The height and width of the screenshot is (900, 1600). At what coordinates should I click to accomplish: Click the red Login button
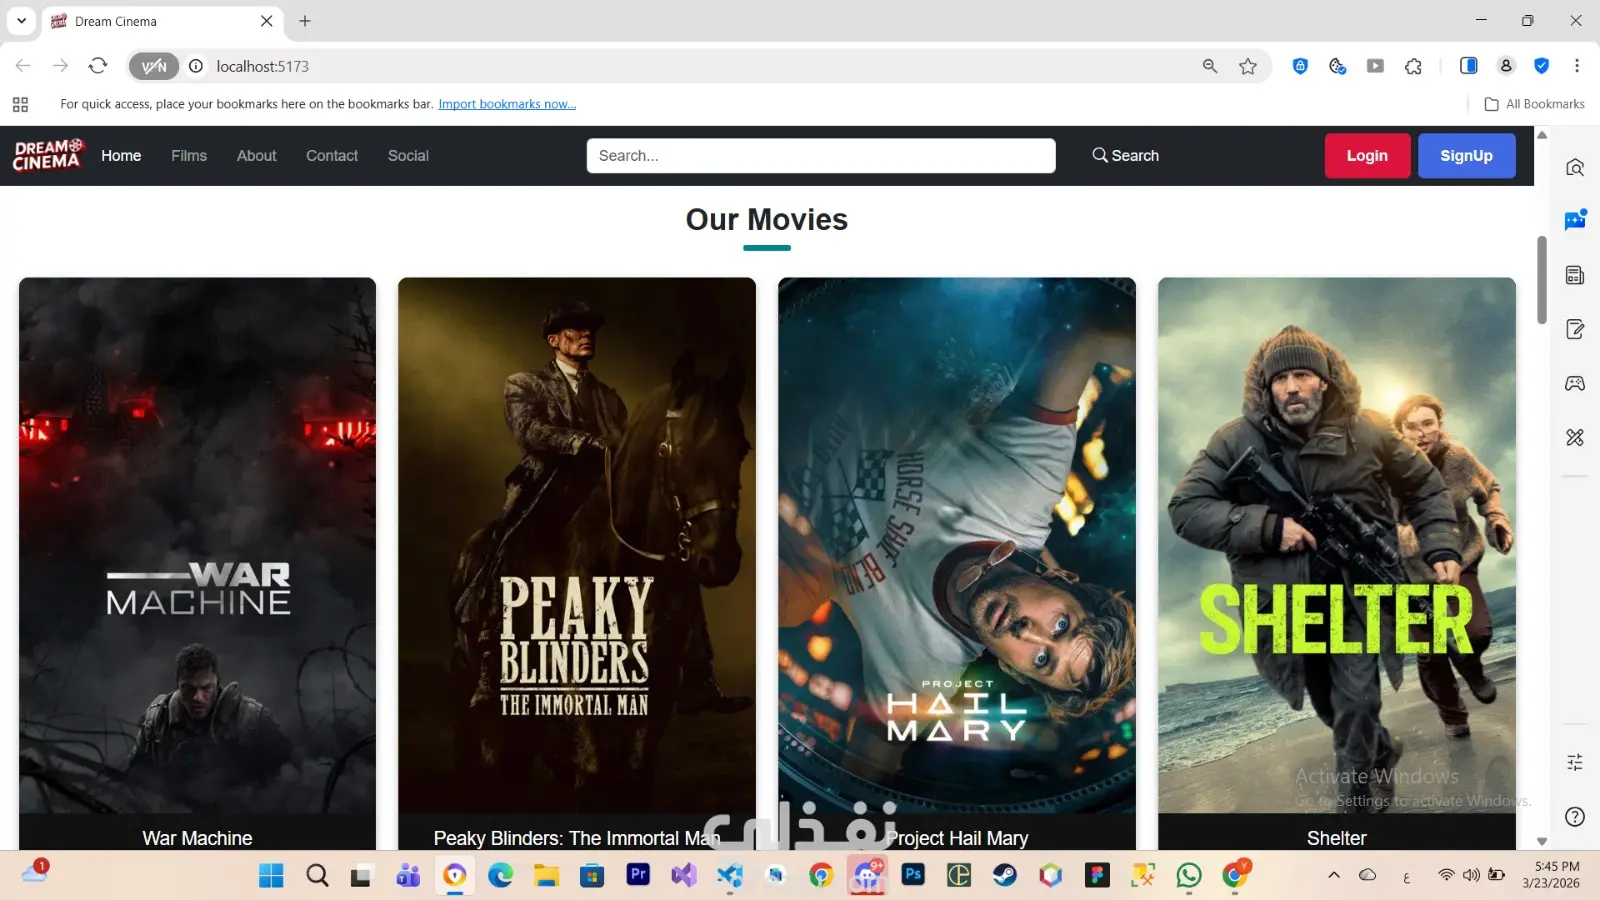tap(1367, 156)
